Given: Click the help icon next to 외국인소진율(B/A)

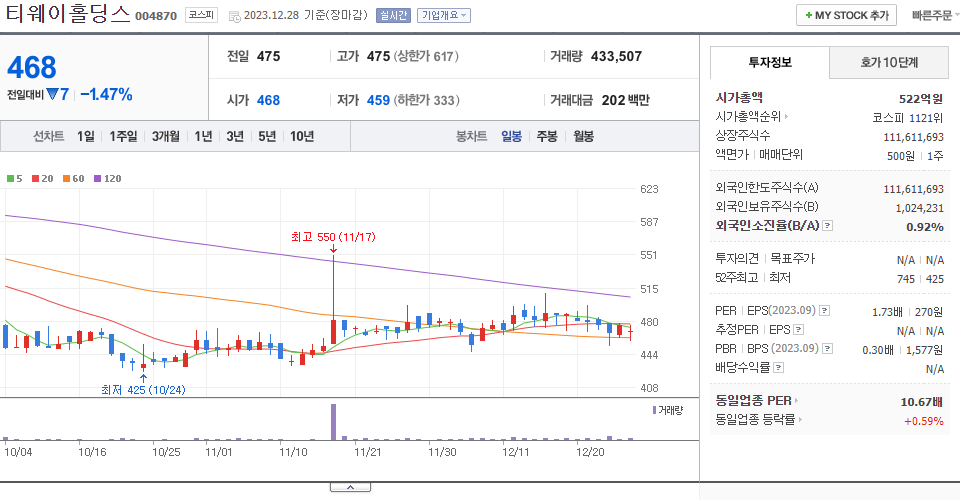Looking at the screenshot, I should pyautogui.click(x=827, y=226).
